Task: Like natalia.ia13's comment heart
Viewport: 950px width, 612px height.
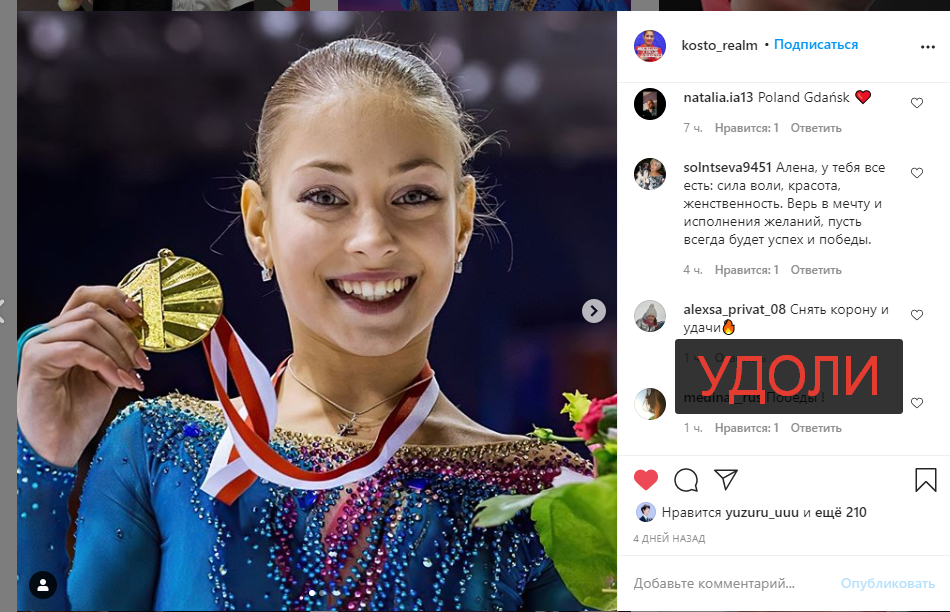Action: point(917,103)
